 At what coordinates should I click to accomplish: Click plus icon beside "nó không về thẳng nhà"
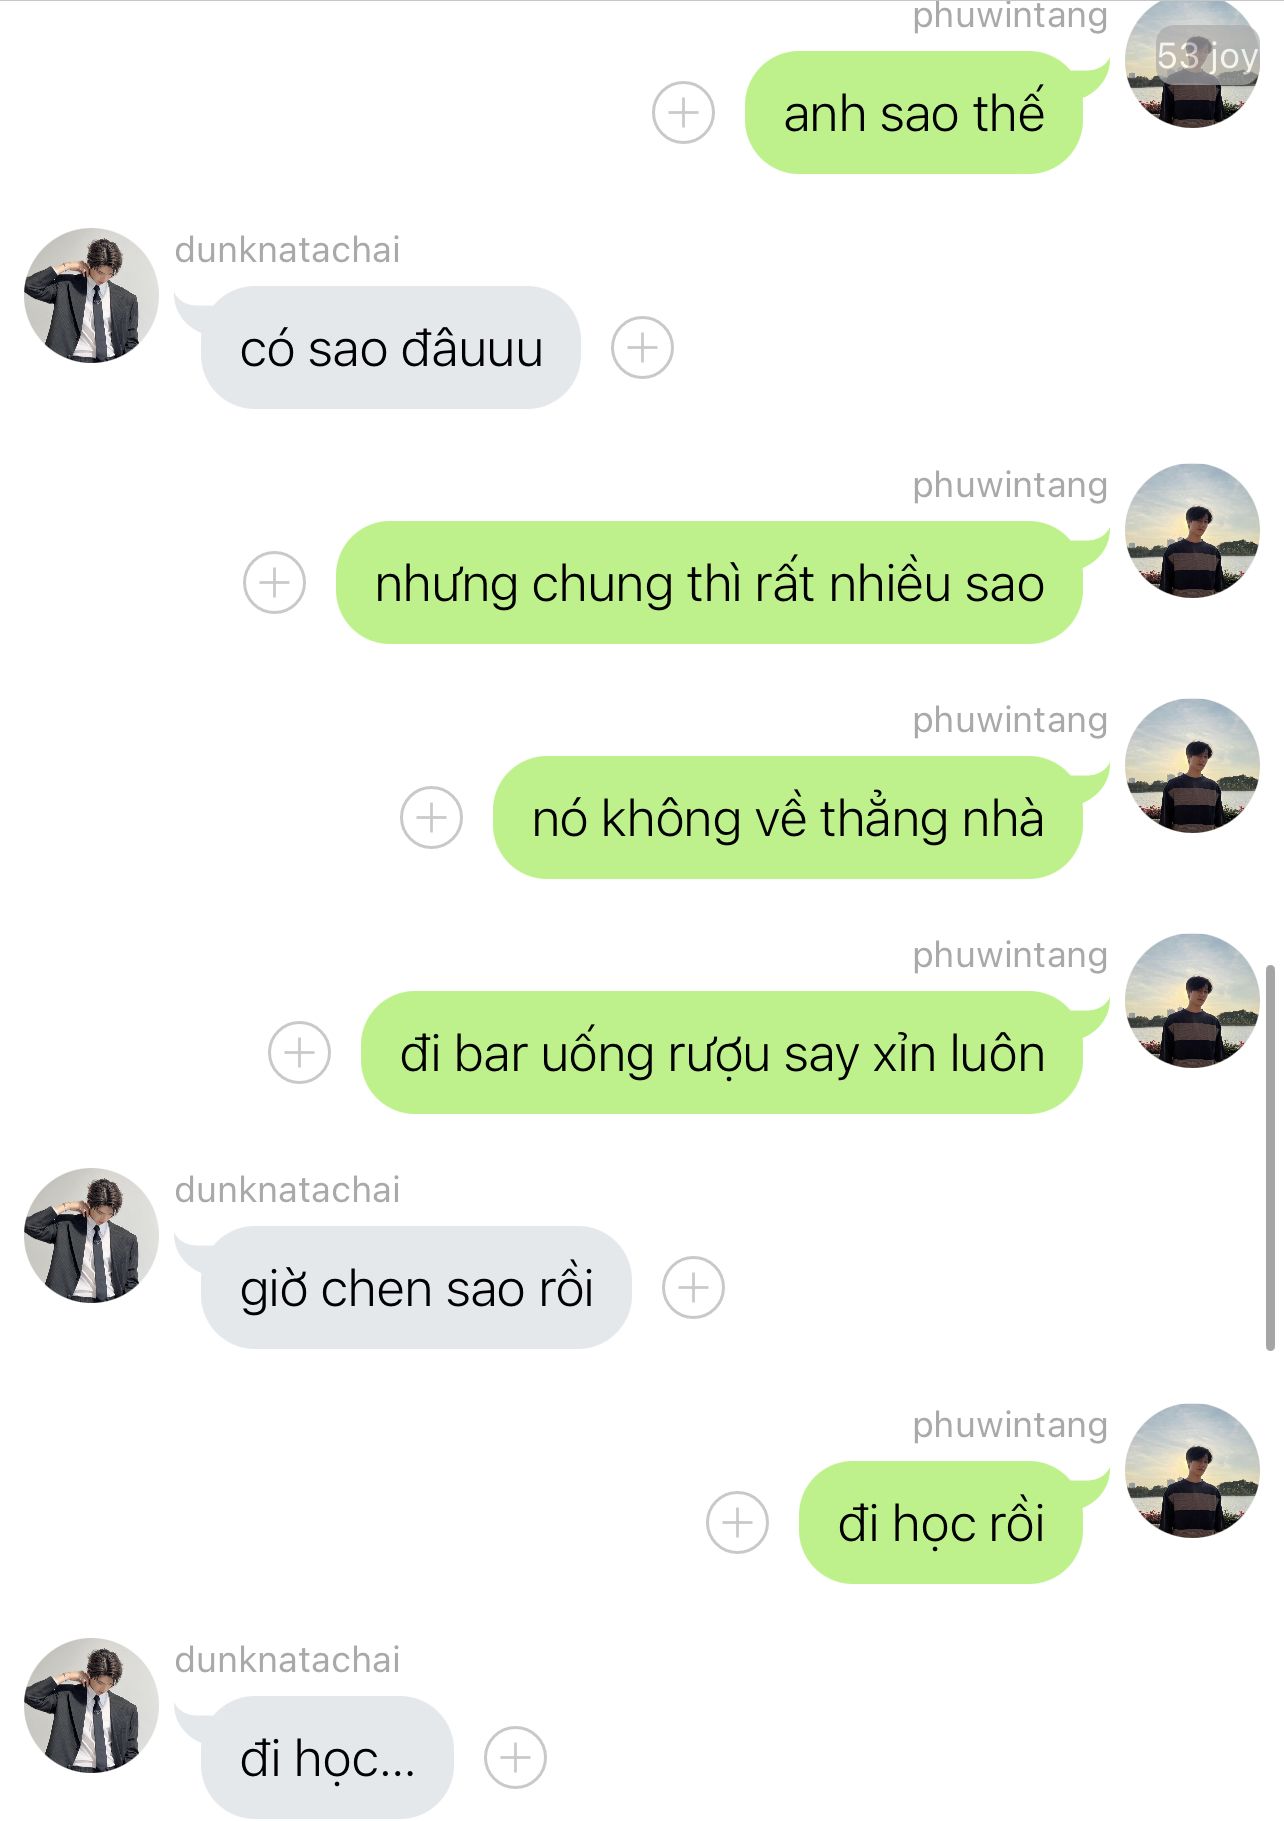coord(431,817)
